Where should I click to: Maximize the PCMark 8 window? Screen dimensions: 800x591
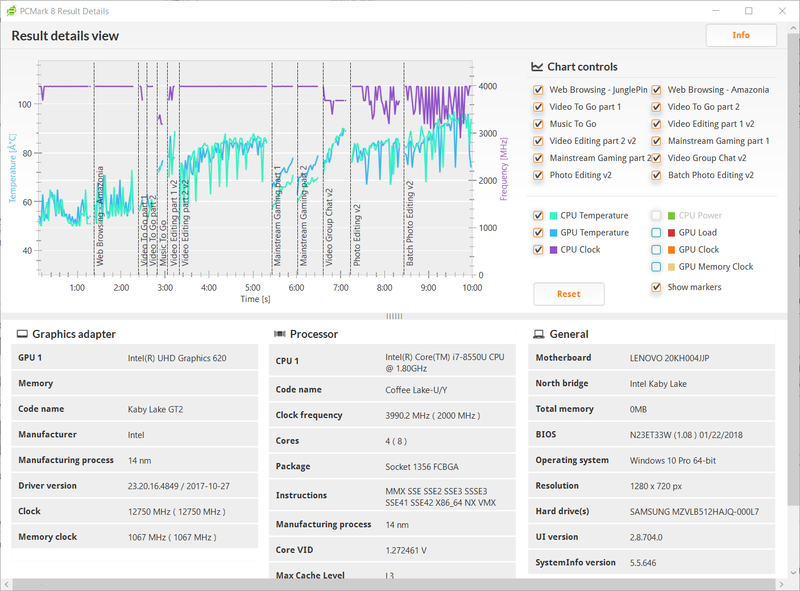click(748, 11)
